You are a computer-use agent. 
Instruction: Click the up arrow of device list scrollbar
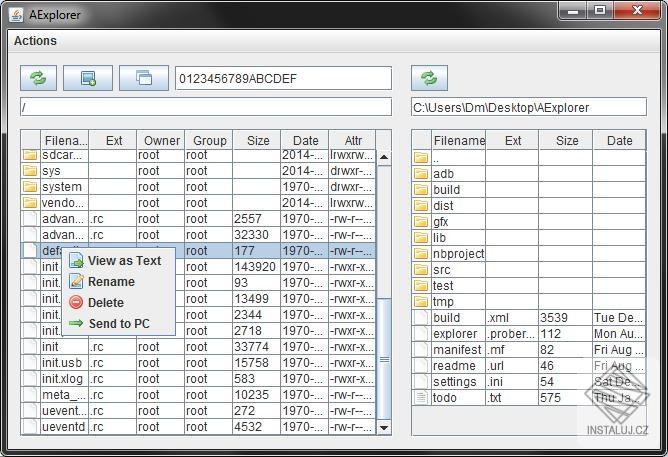tap(384, 157)
